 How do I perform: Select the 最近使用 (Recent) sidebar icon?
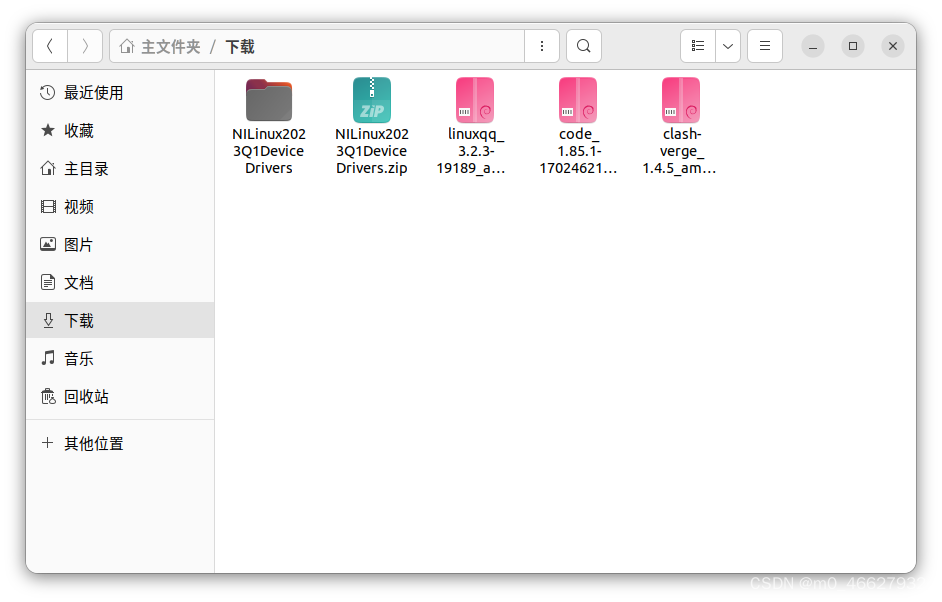48,92
